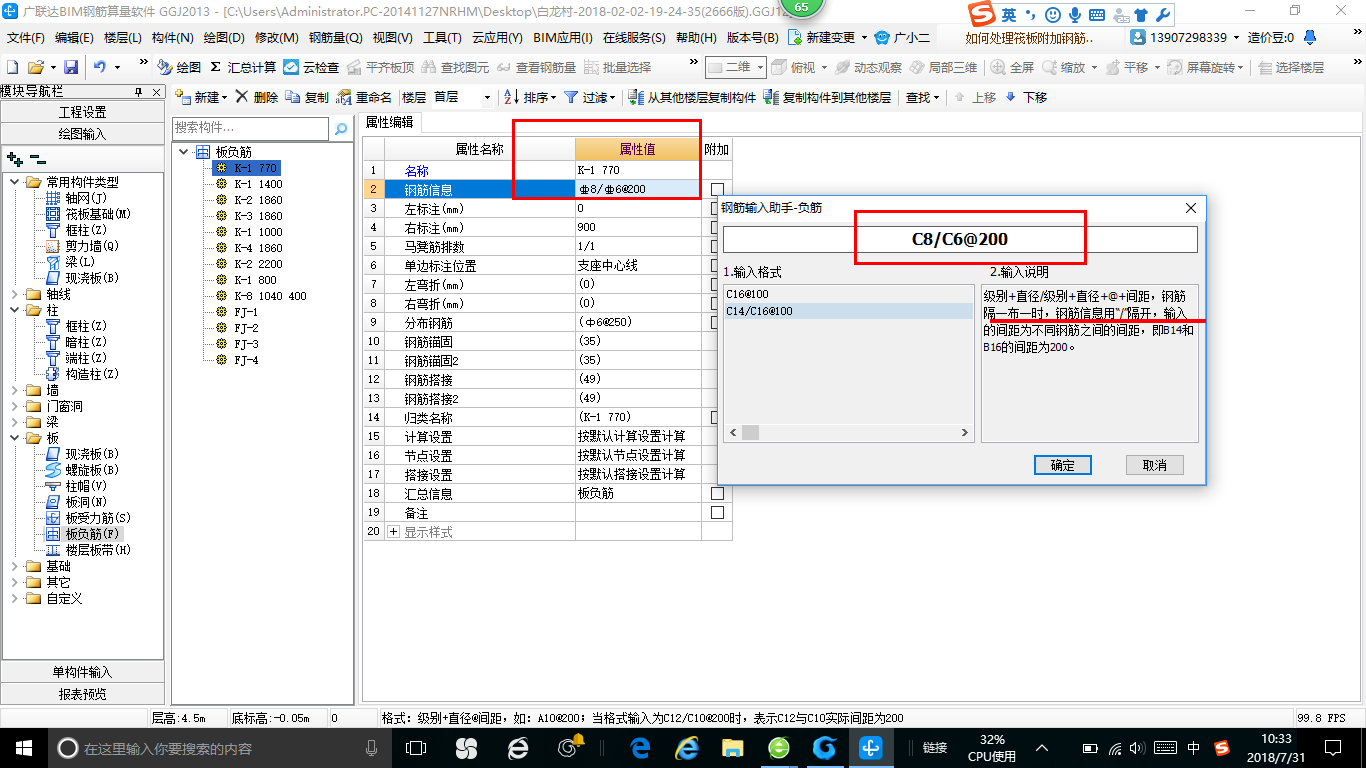Open the 单构件输入 section
This screenshot has width=1366, height=768.
pyautogui.click(x=83, y=672)
